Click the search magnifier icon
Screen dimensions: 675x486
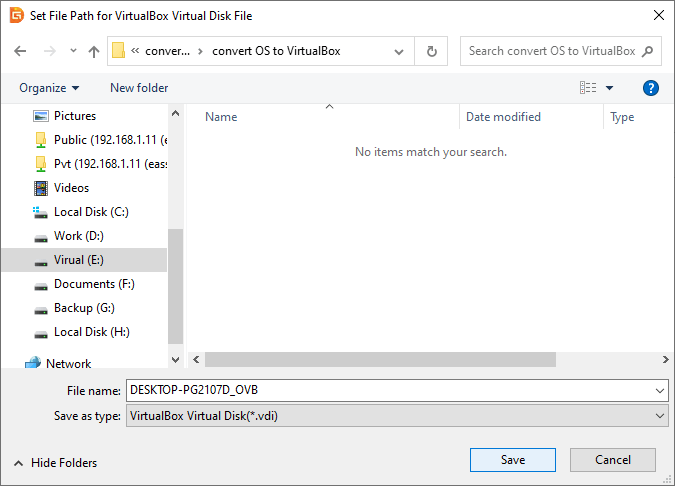647,51
